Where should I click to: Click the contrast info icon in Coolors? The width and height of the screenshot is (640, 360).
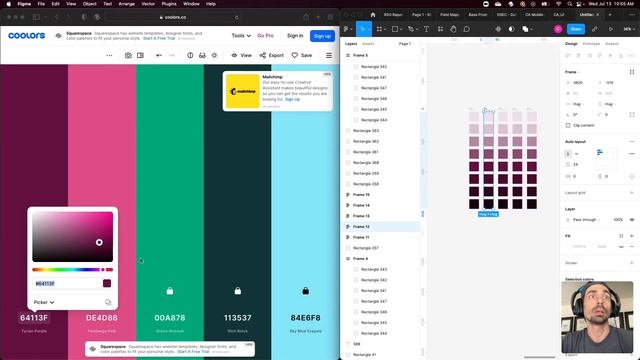[190, 55]
